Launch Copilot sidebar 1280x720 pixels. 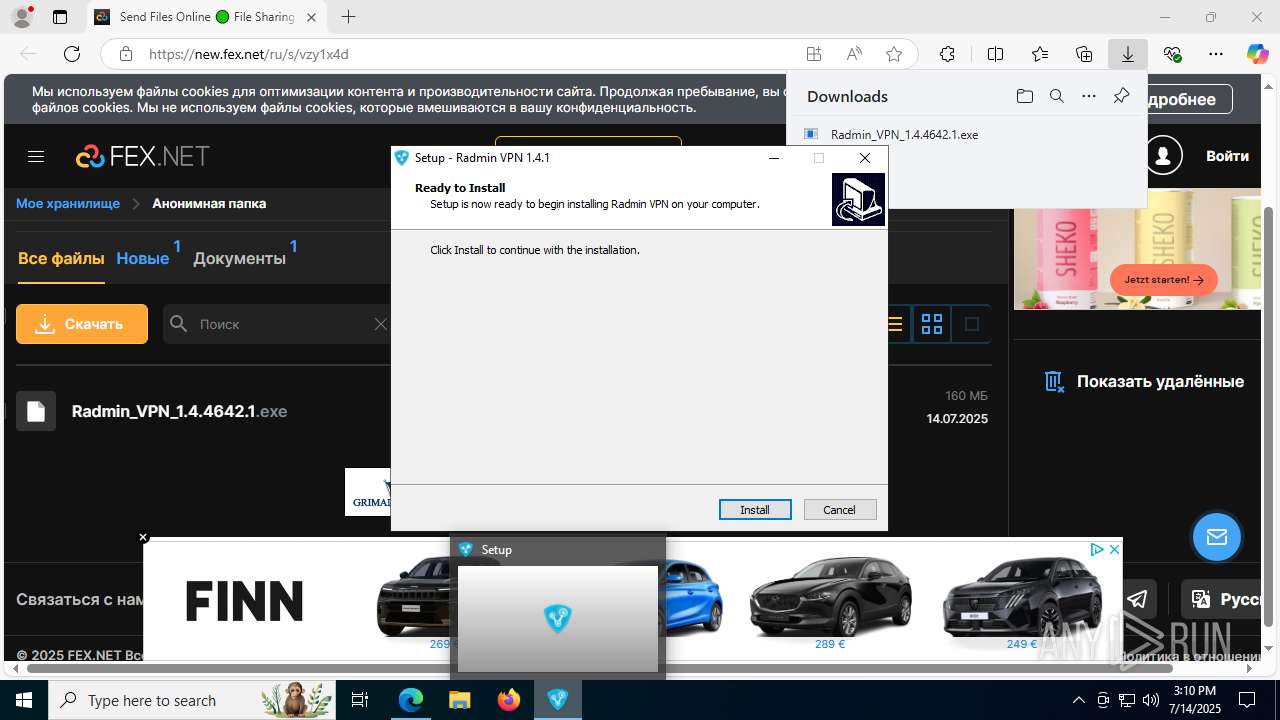pyautogui.click(x=1257, y=54)
